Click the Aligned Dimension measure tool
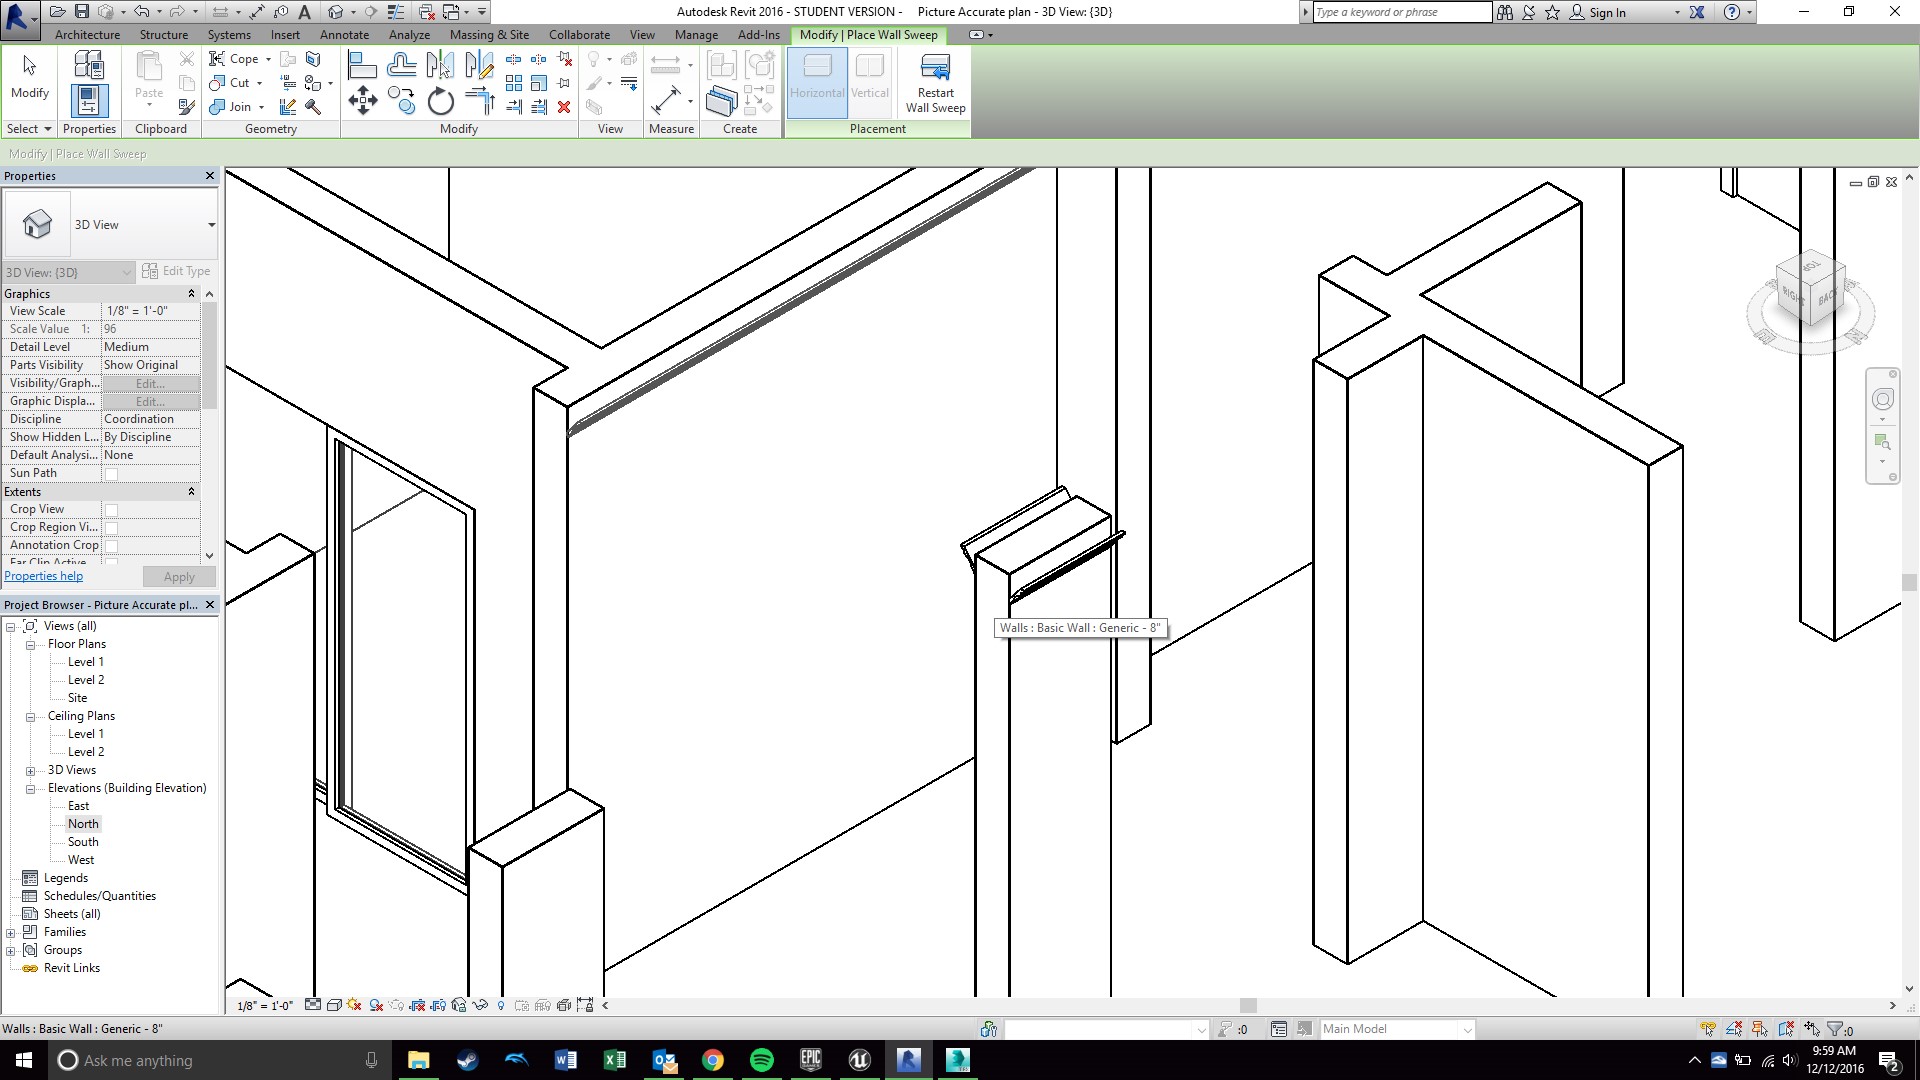 point(665,100)
